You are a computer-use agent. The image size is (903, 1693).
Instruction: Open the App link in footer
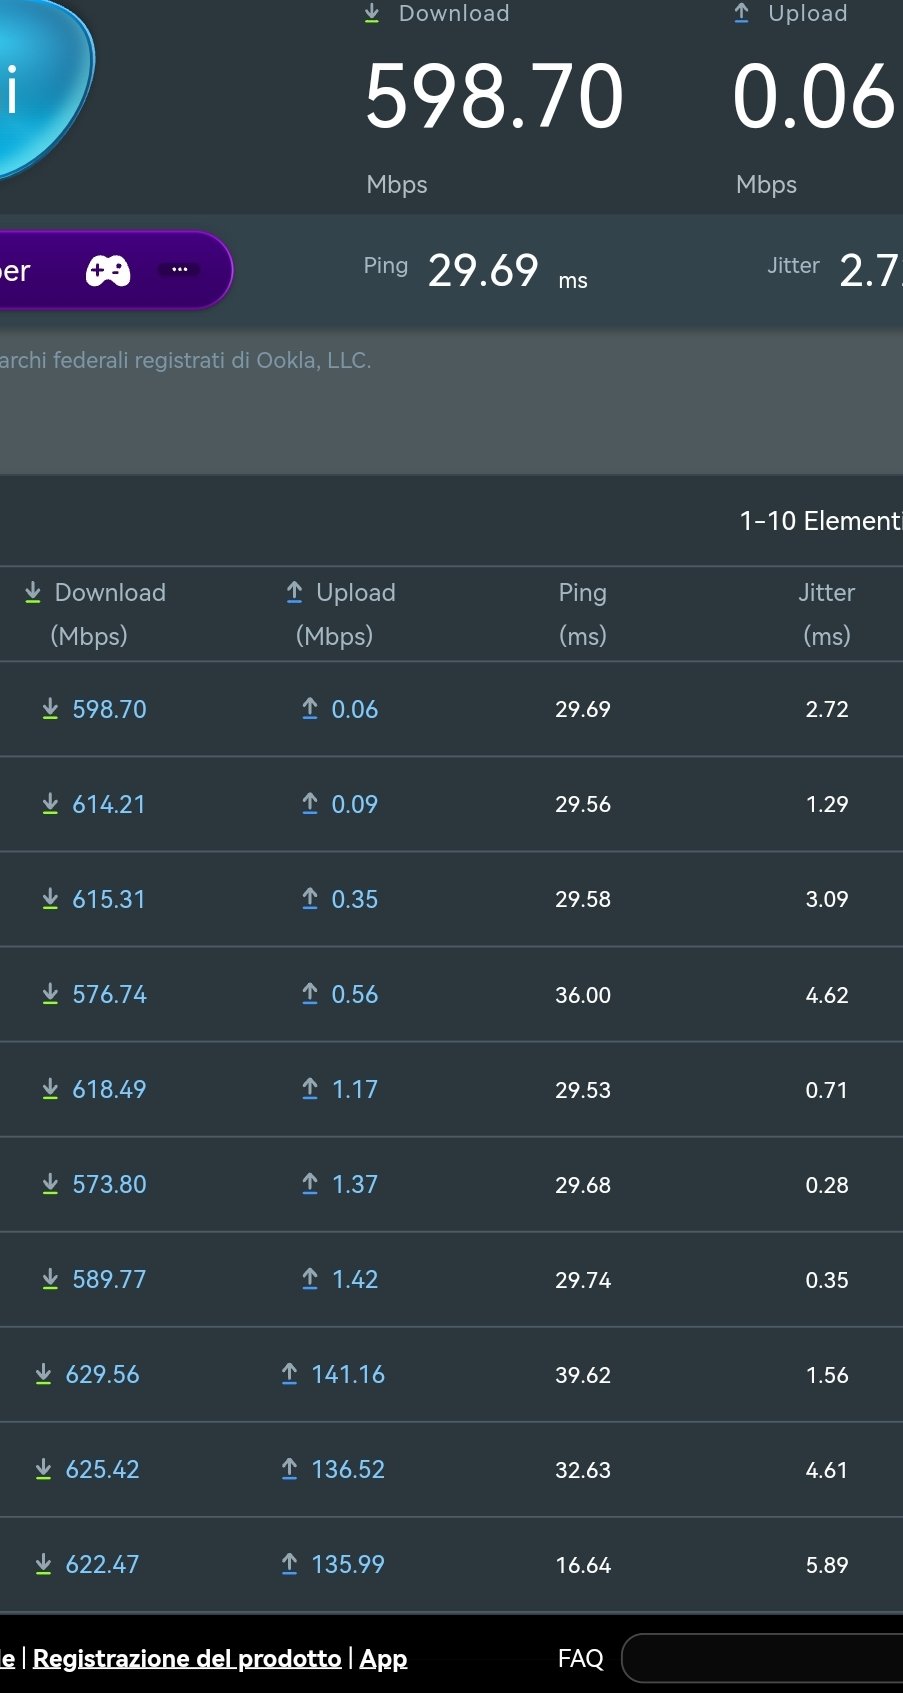tap(383, 1658)
